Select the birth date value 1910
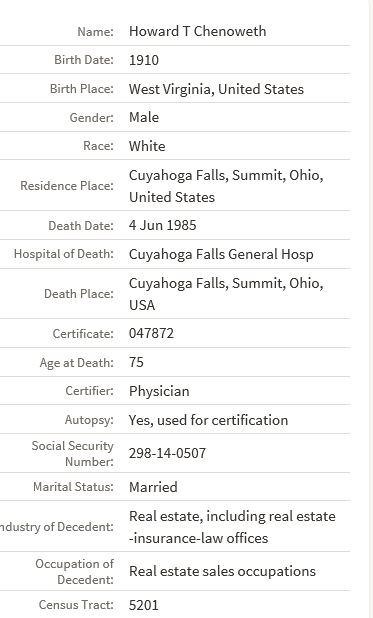 [144, 60]
